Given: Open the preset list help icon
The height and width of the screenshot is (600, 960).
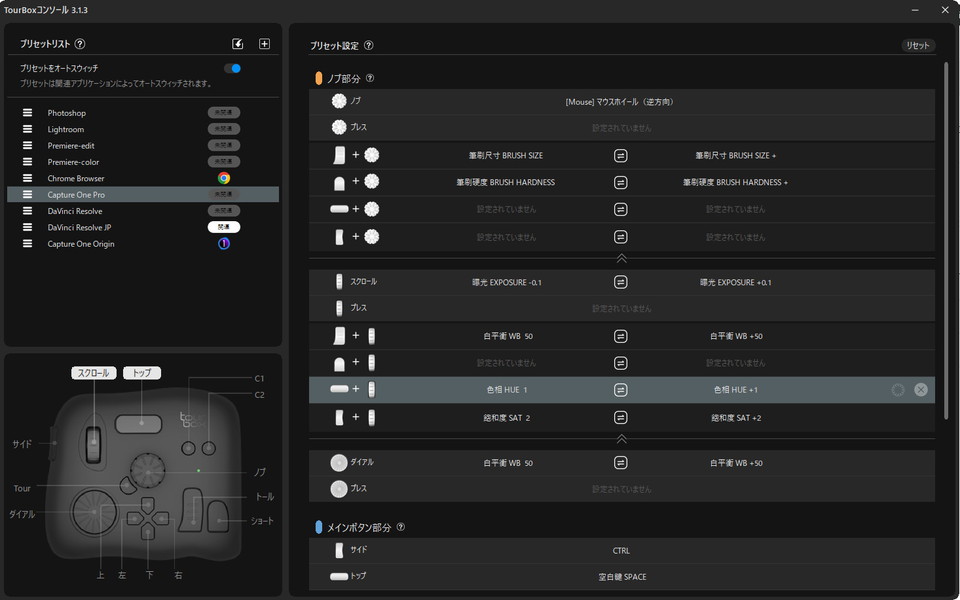Looking at the screenshot, I should (80, 44).
